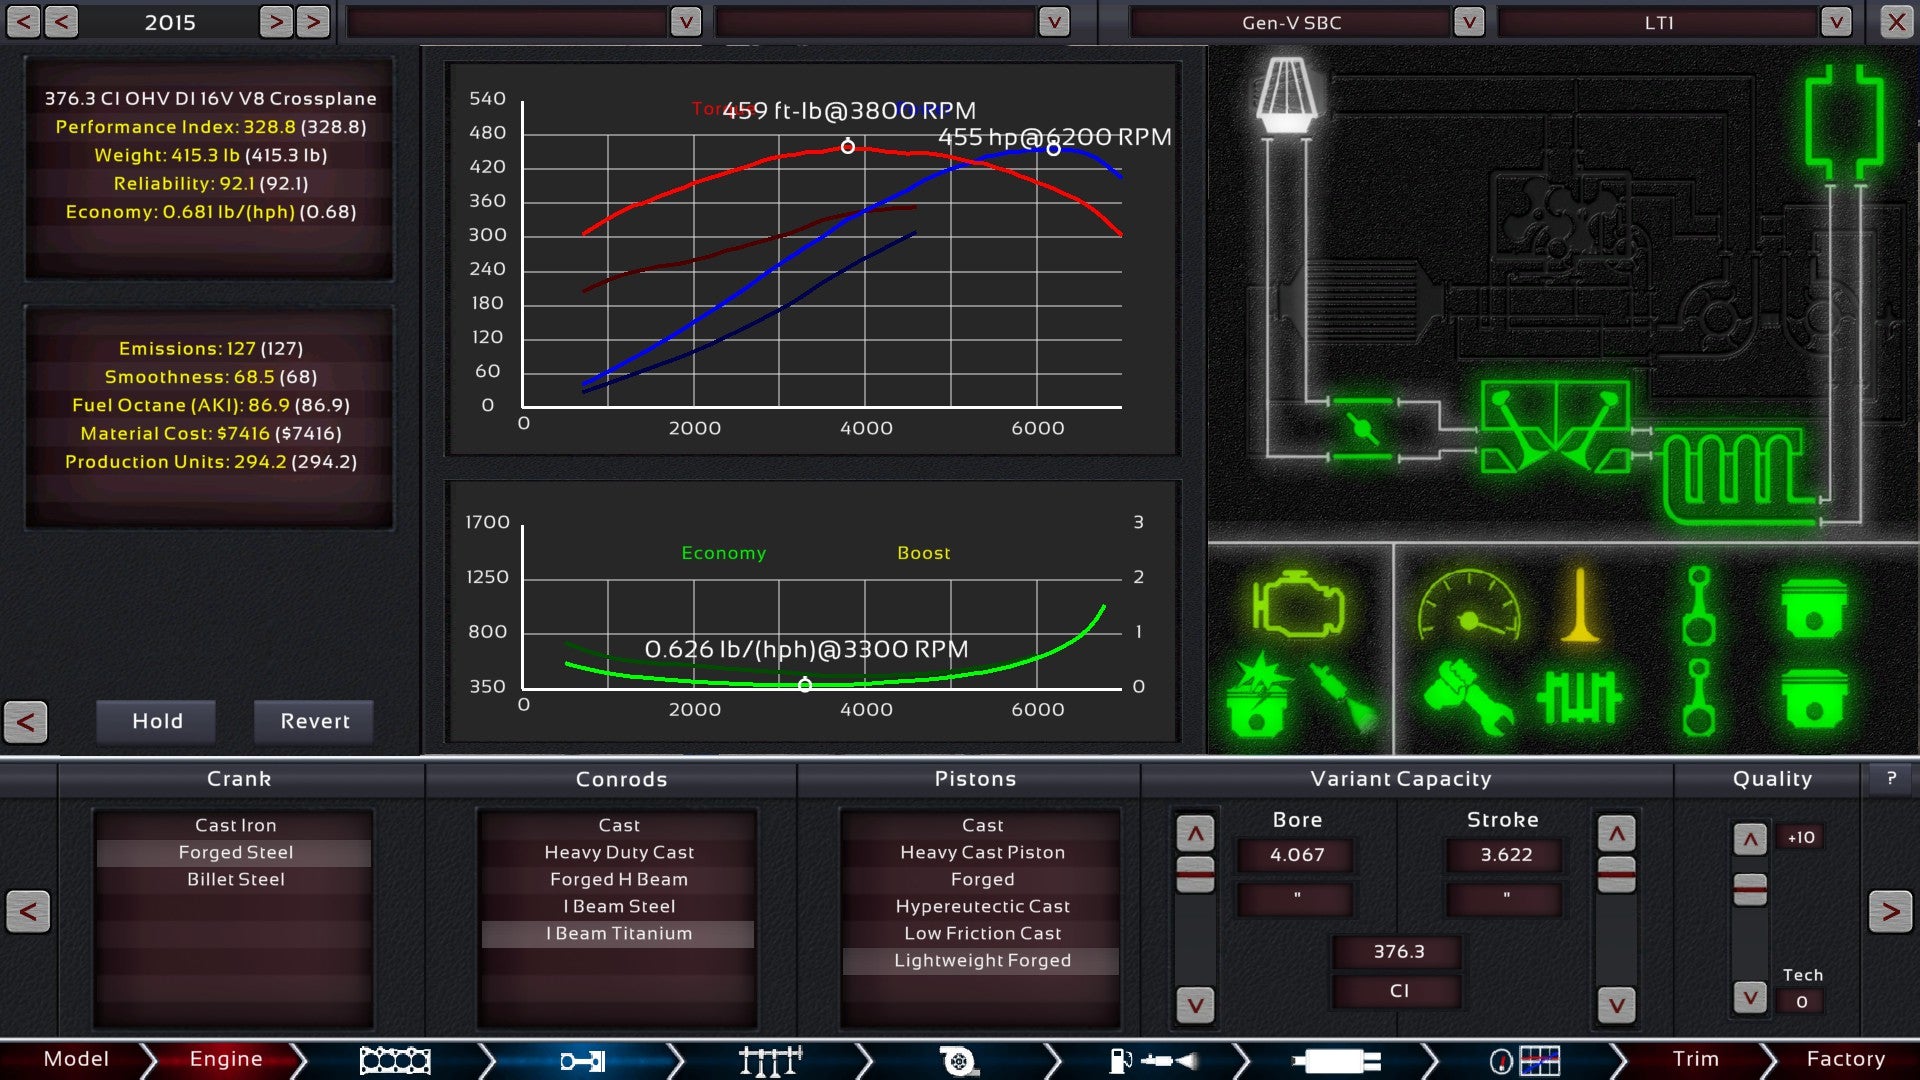Choose Billet Steel crank
Viewport: 1920px width, 1080px height.
[x=235, y=879]
